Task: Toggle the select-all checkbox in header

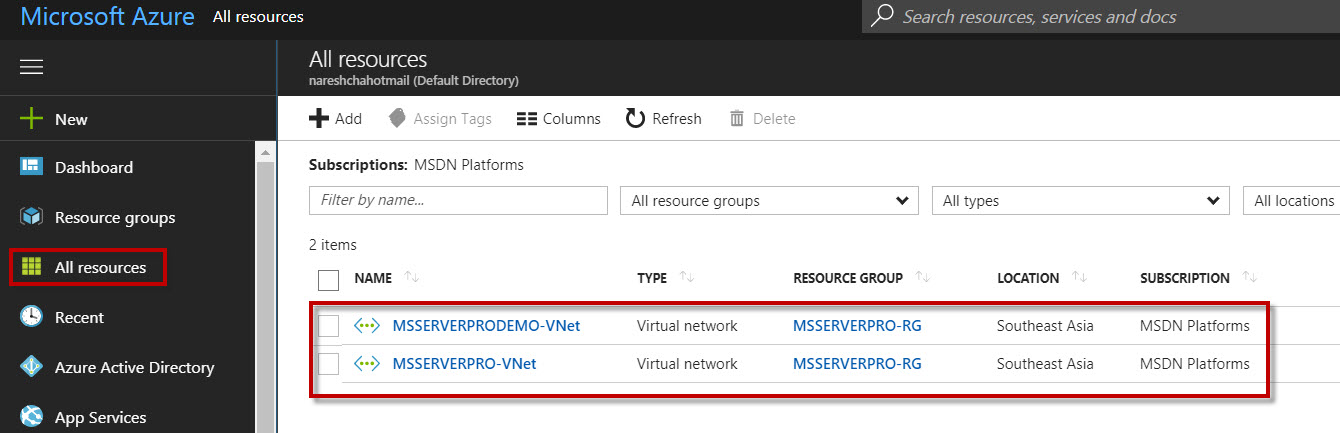Action: [x=328, y=279]
